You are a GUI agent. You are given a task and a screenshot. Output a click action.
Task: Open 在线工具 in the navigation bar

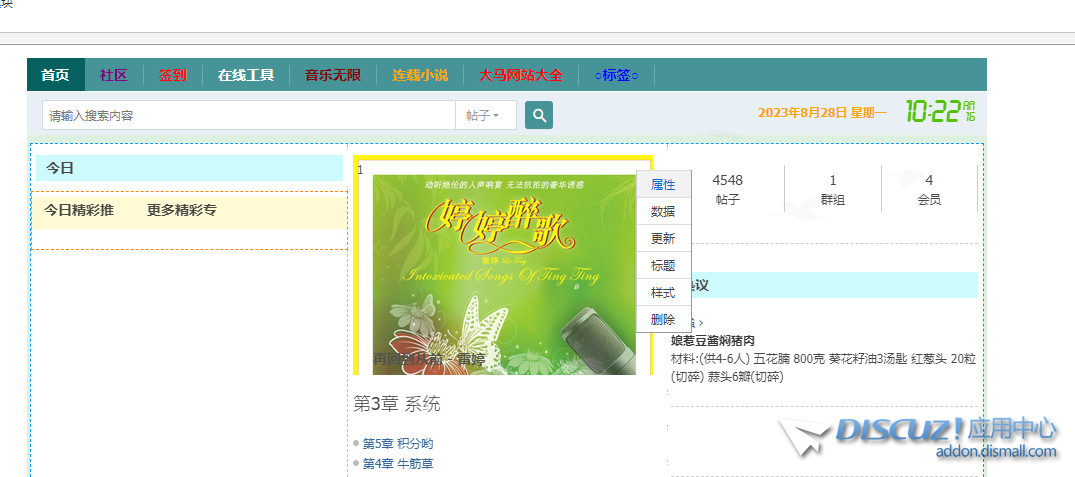pos(246,75)
